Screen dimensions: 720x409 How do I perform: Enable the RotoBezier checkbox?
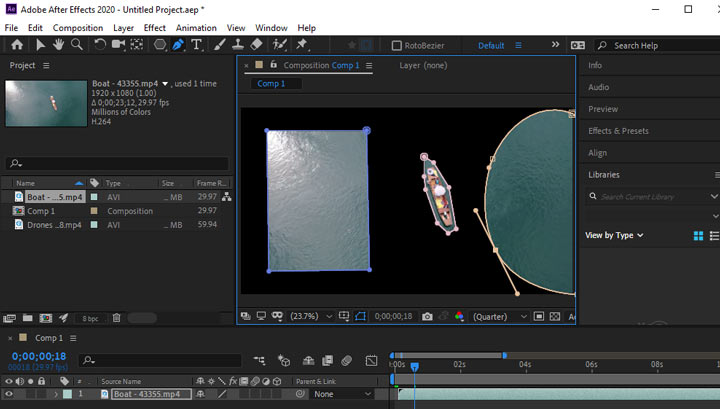click(397, 46)
